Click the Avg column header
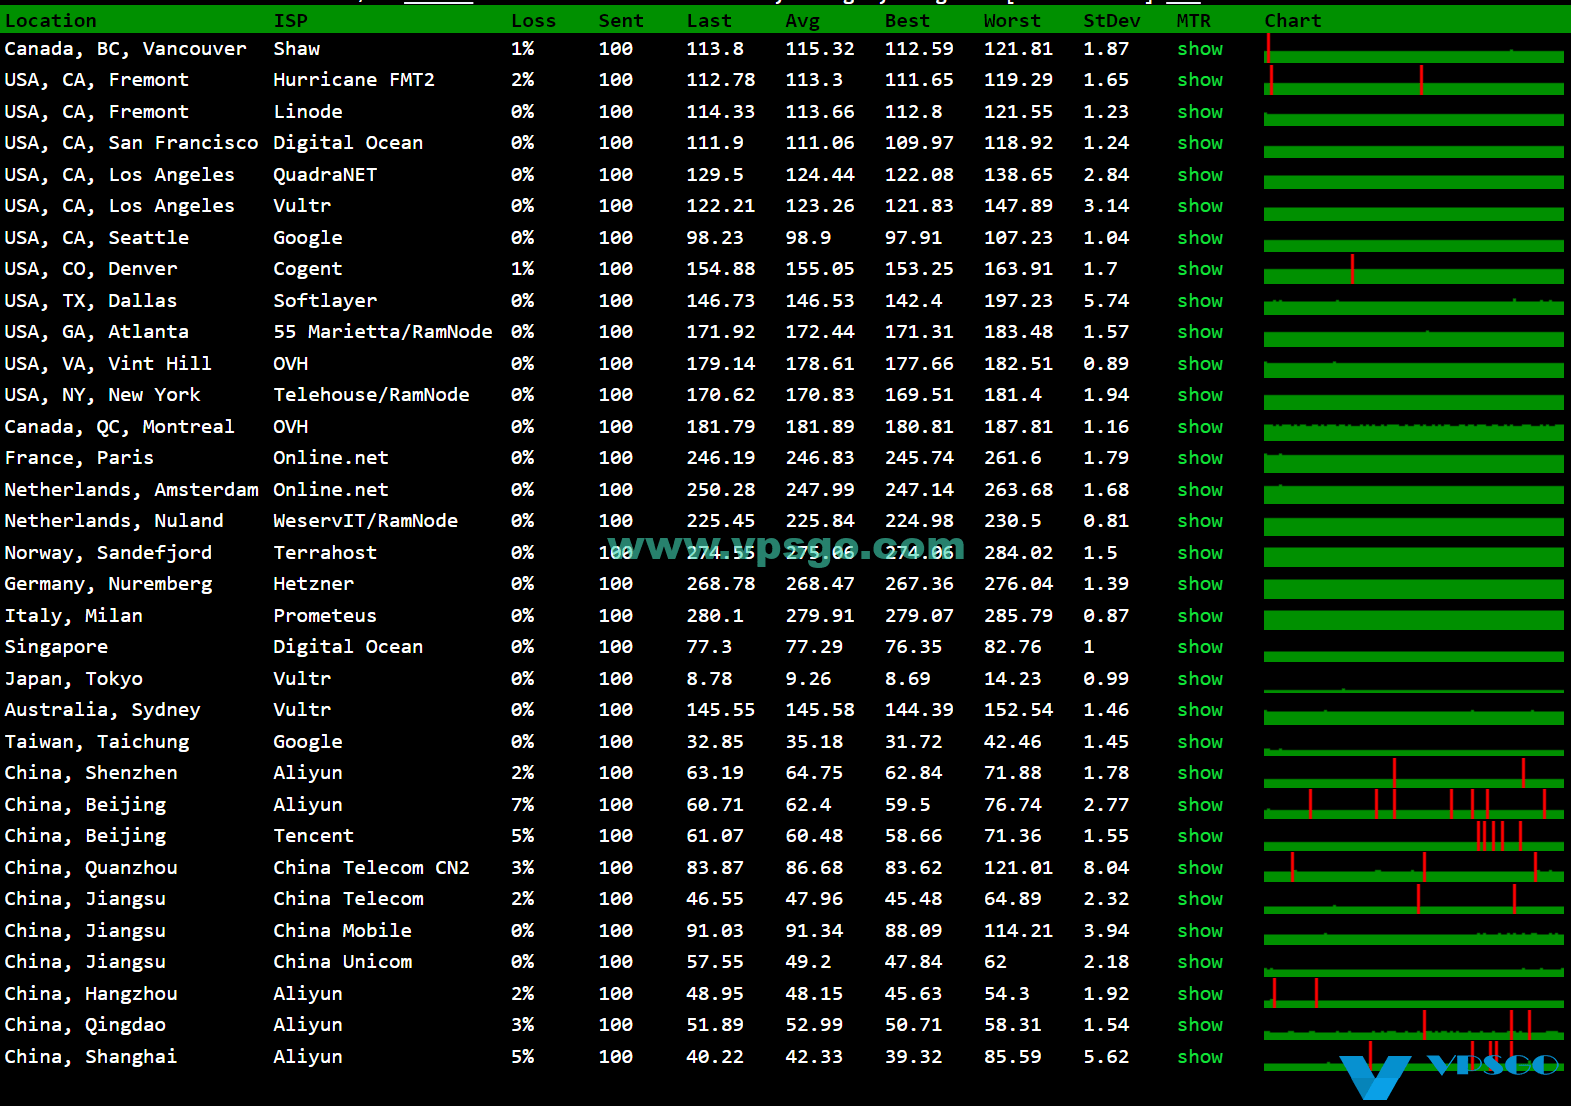 click(802, 21)
